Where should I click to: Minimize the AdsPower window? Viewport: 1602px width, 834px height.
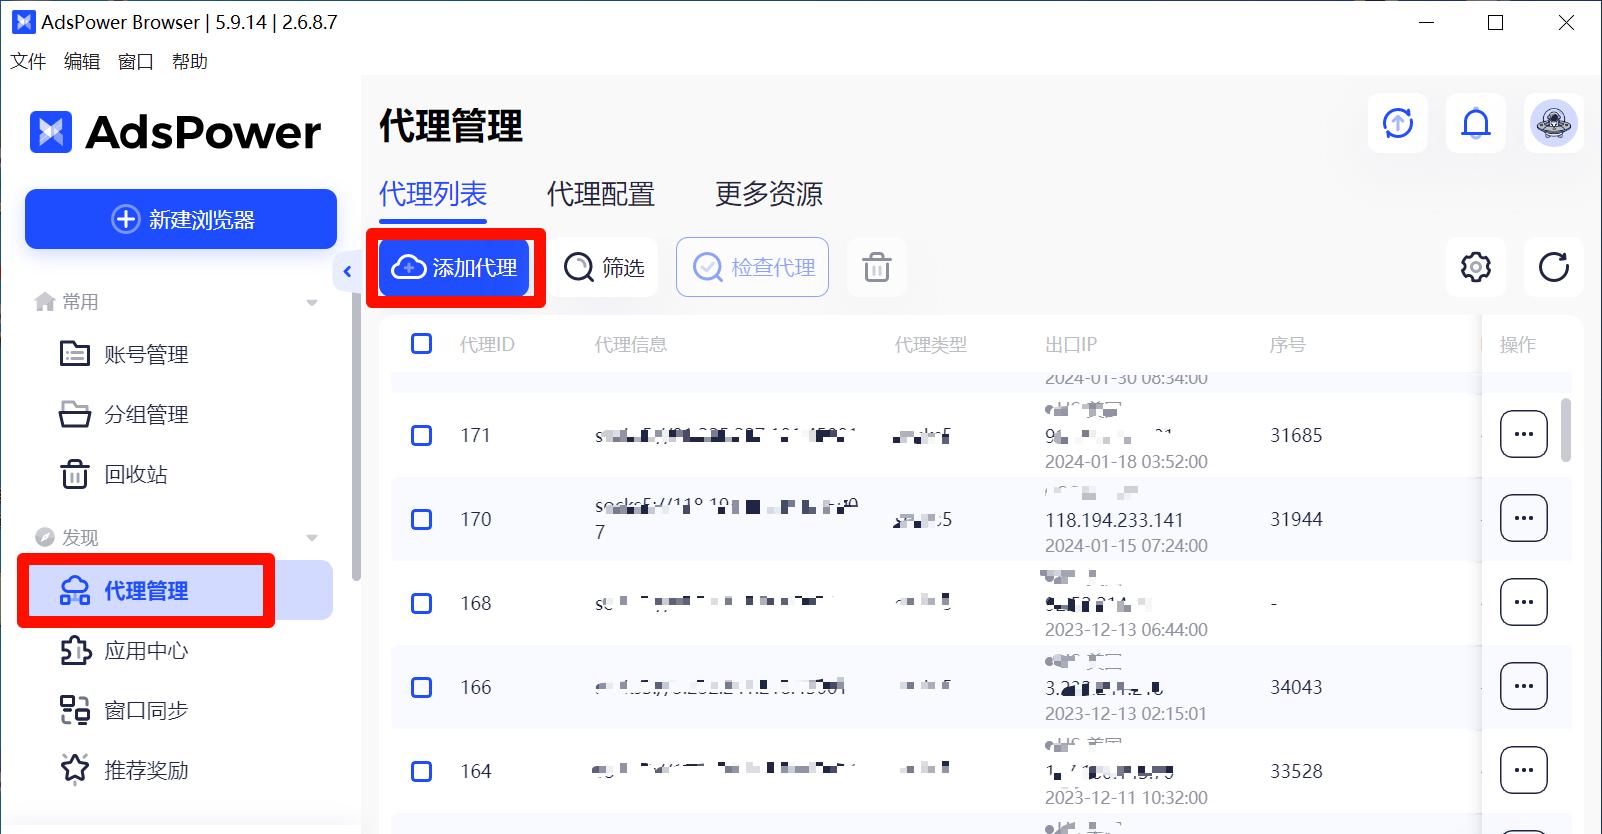pyautogui.click(x=1427, y=22)
